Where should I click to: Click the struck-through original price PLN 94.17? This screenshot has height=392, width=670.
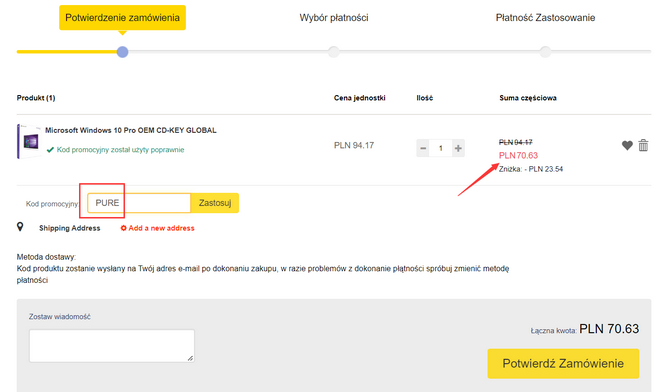pos(516,142)
